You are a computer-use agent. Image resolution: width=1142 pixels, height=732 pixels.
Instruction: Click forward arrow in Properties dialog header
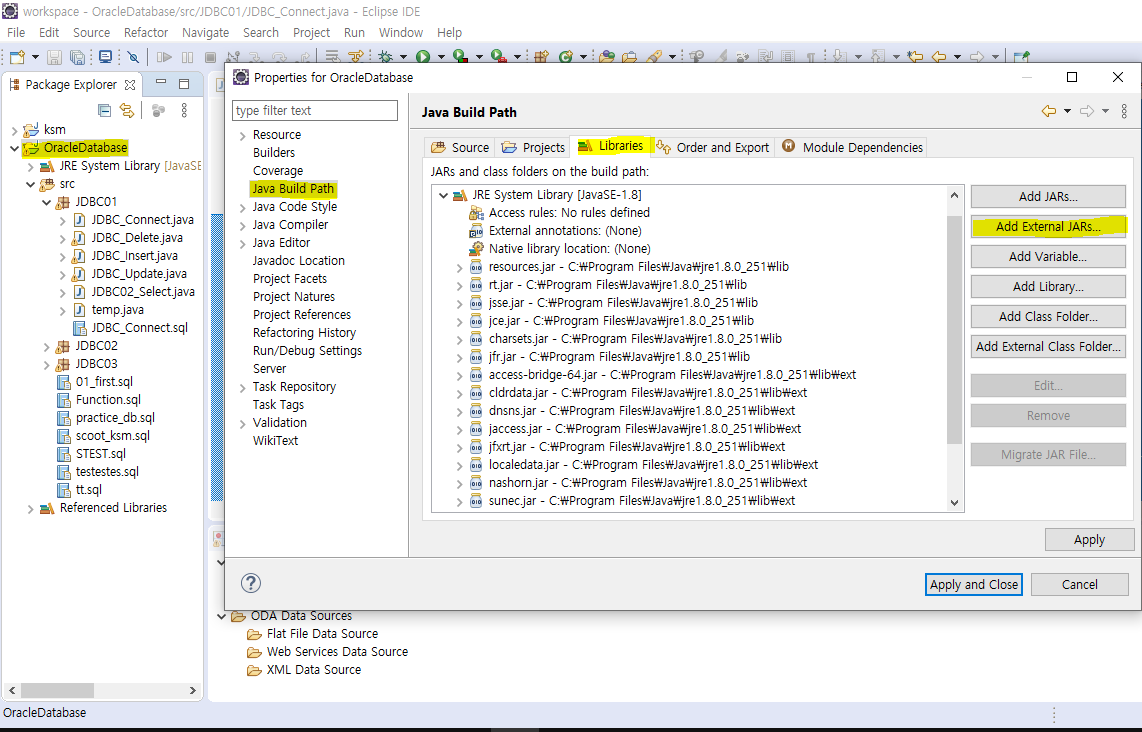(1087, 111)
